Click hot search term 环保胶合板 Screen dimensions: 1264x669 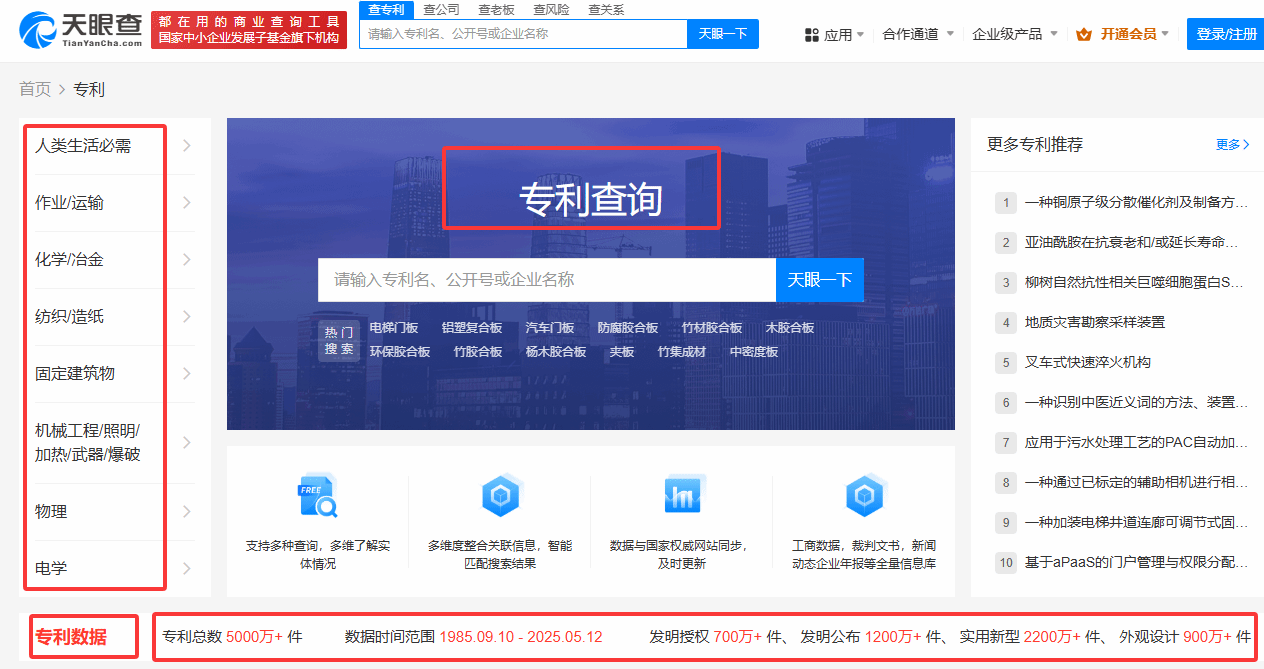pos(400,352)
